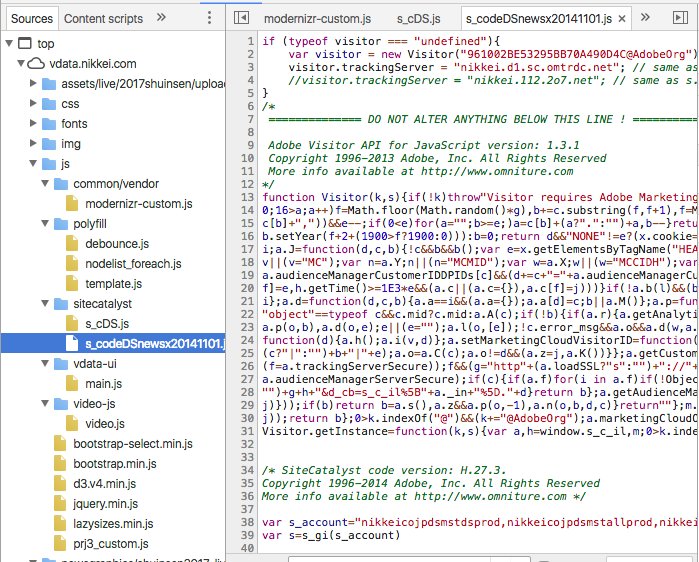Click the js folder icon
699x562 pixels.
[49, 164]
